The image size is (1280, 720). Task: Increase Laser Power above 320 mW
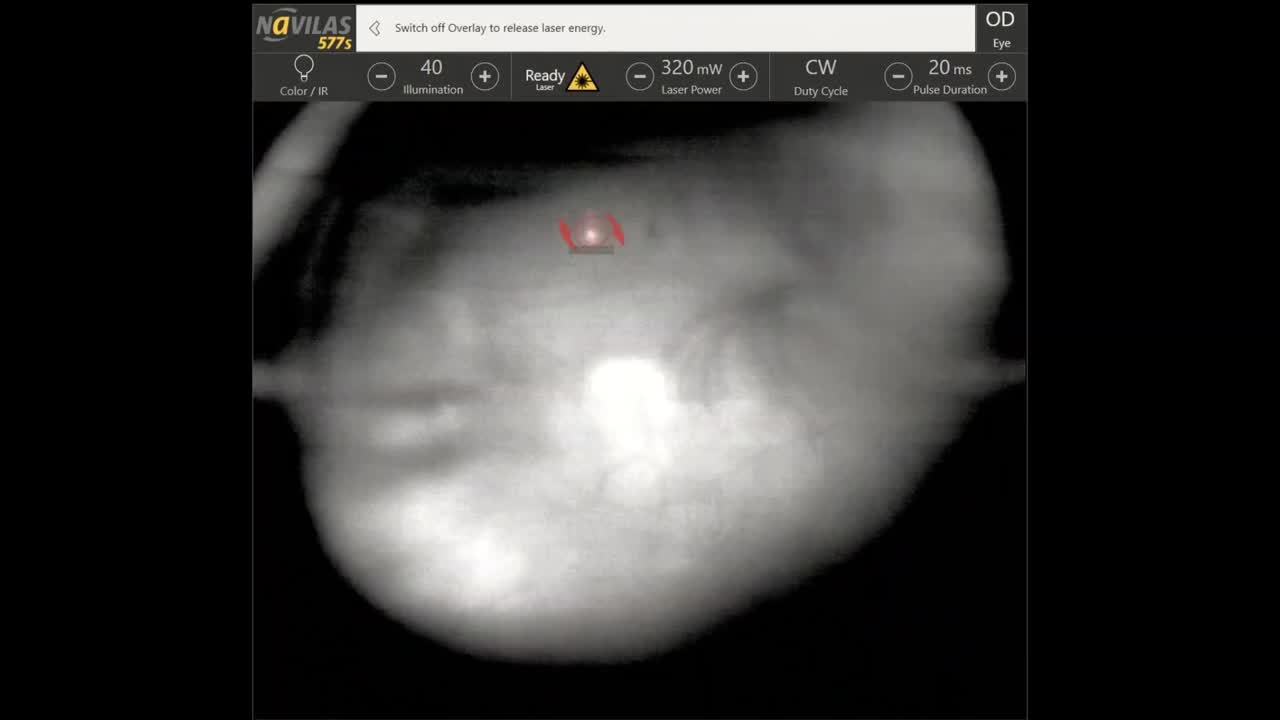[x=743, y=76]
